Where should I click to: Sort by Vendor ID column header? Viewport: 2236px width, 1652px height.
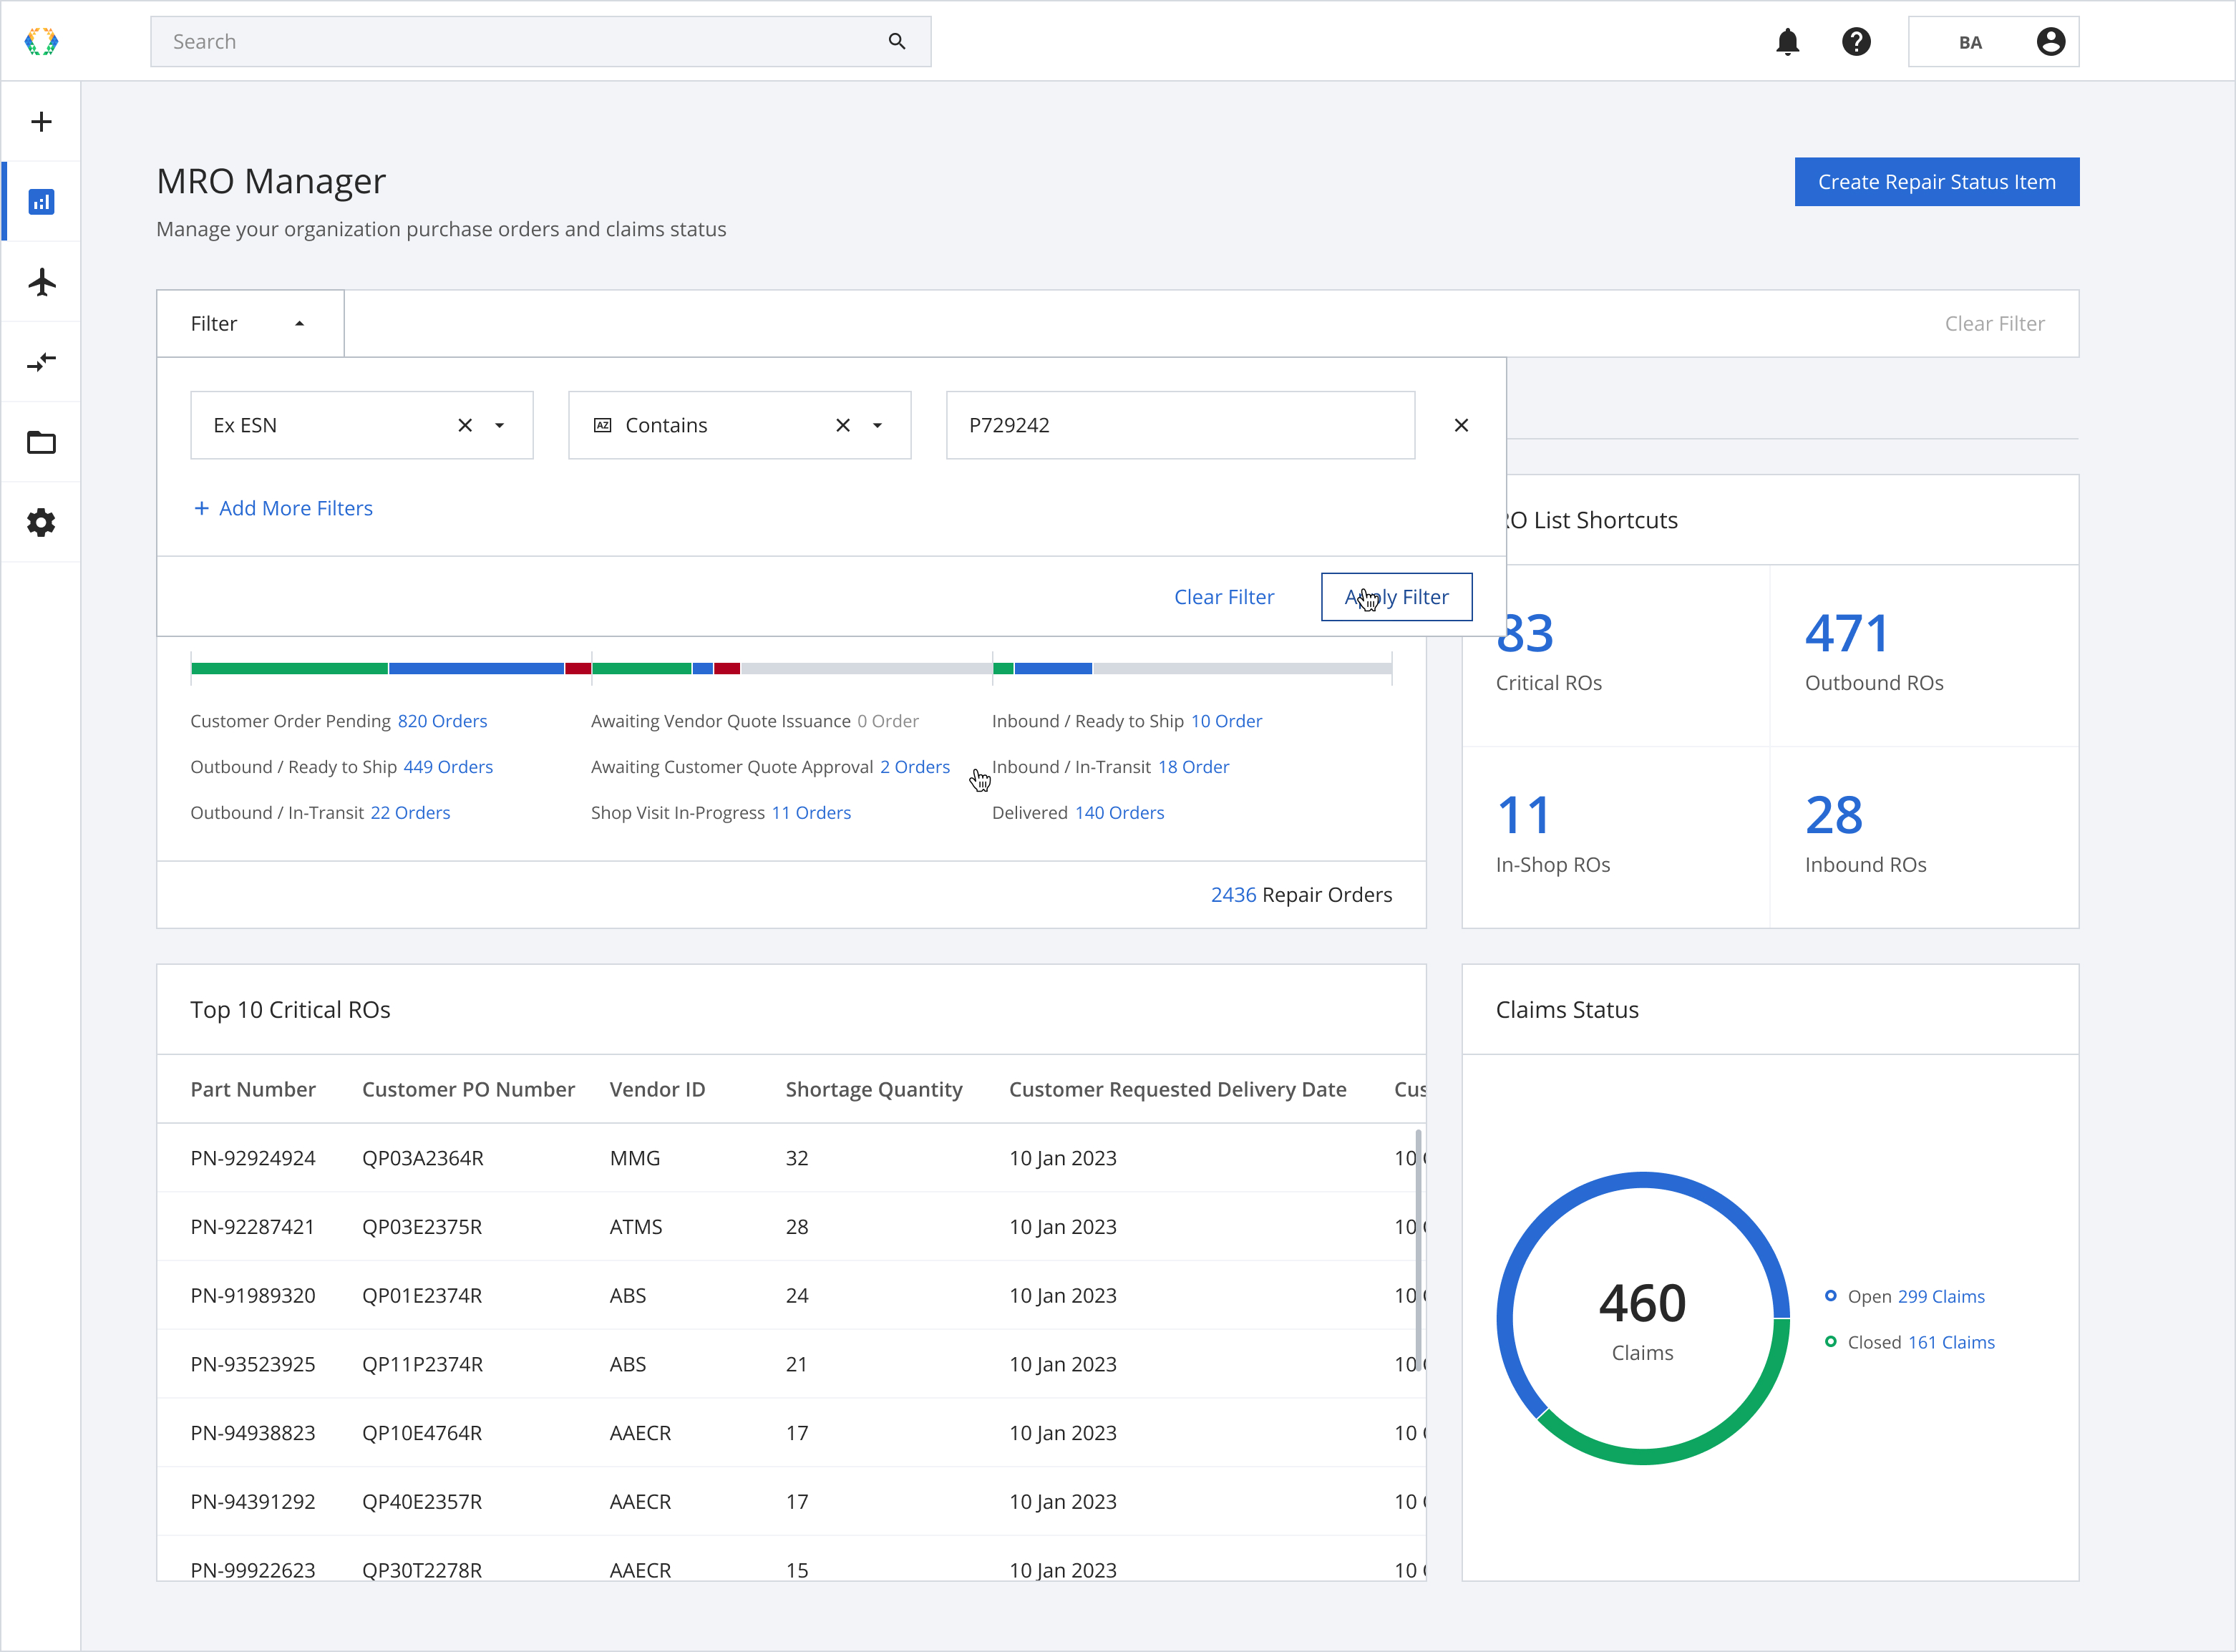(657, 1089)
